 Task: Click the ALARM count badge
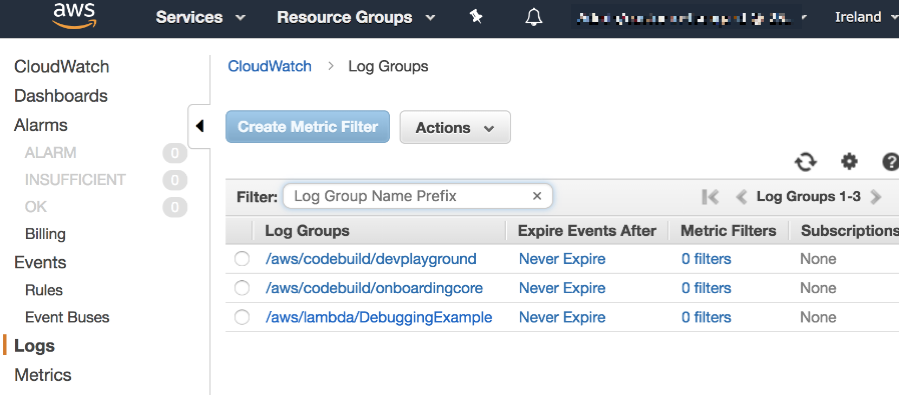[174, 153]
